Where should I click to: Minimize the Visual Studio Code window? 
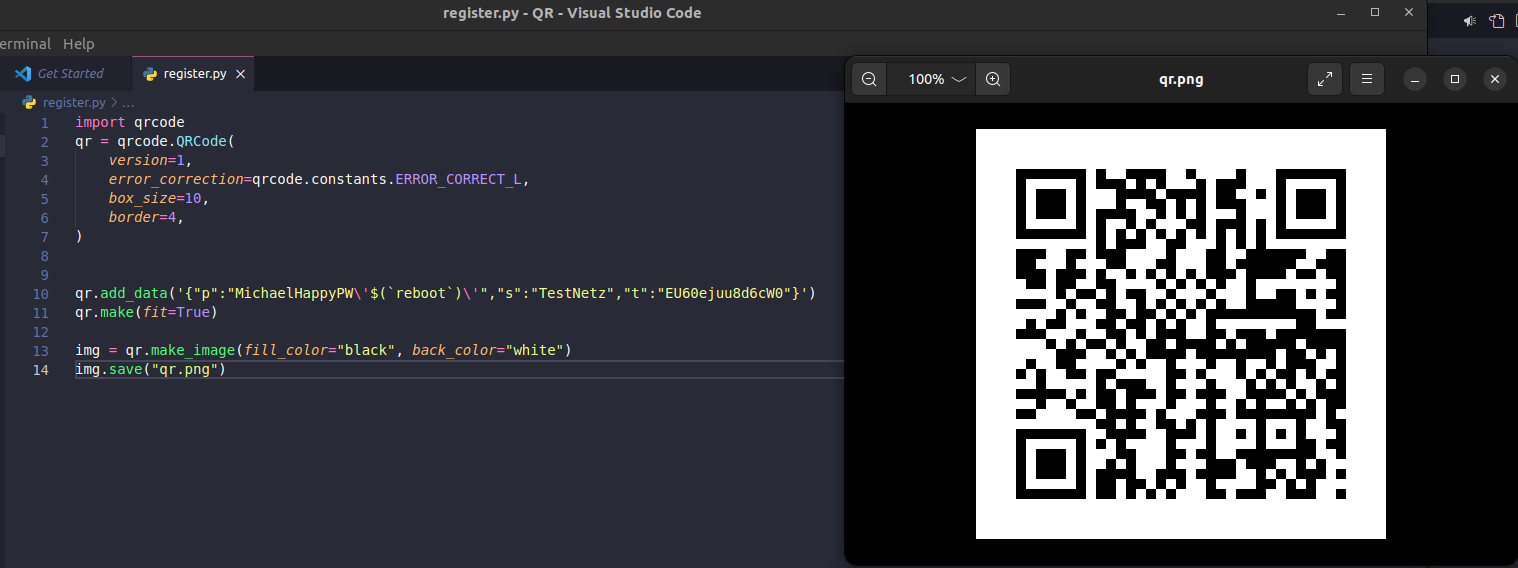click(1340, 12)
